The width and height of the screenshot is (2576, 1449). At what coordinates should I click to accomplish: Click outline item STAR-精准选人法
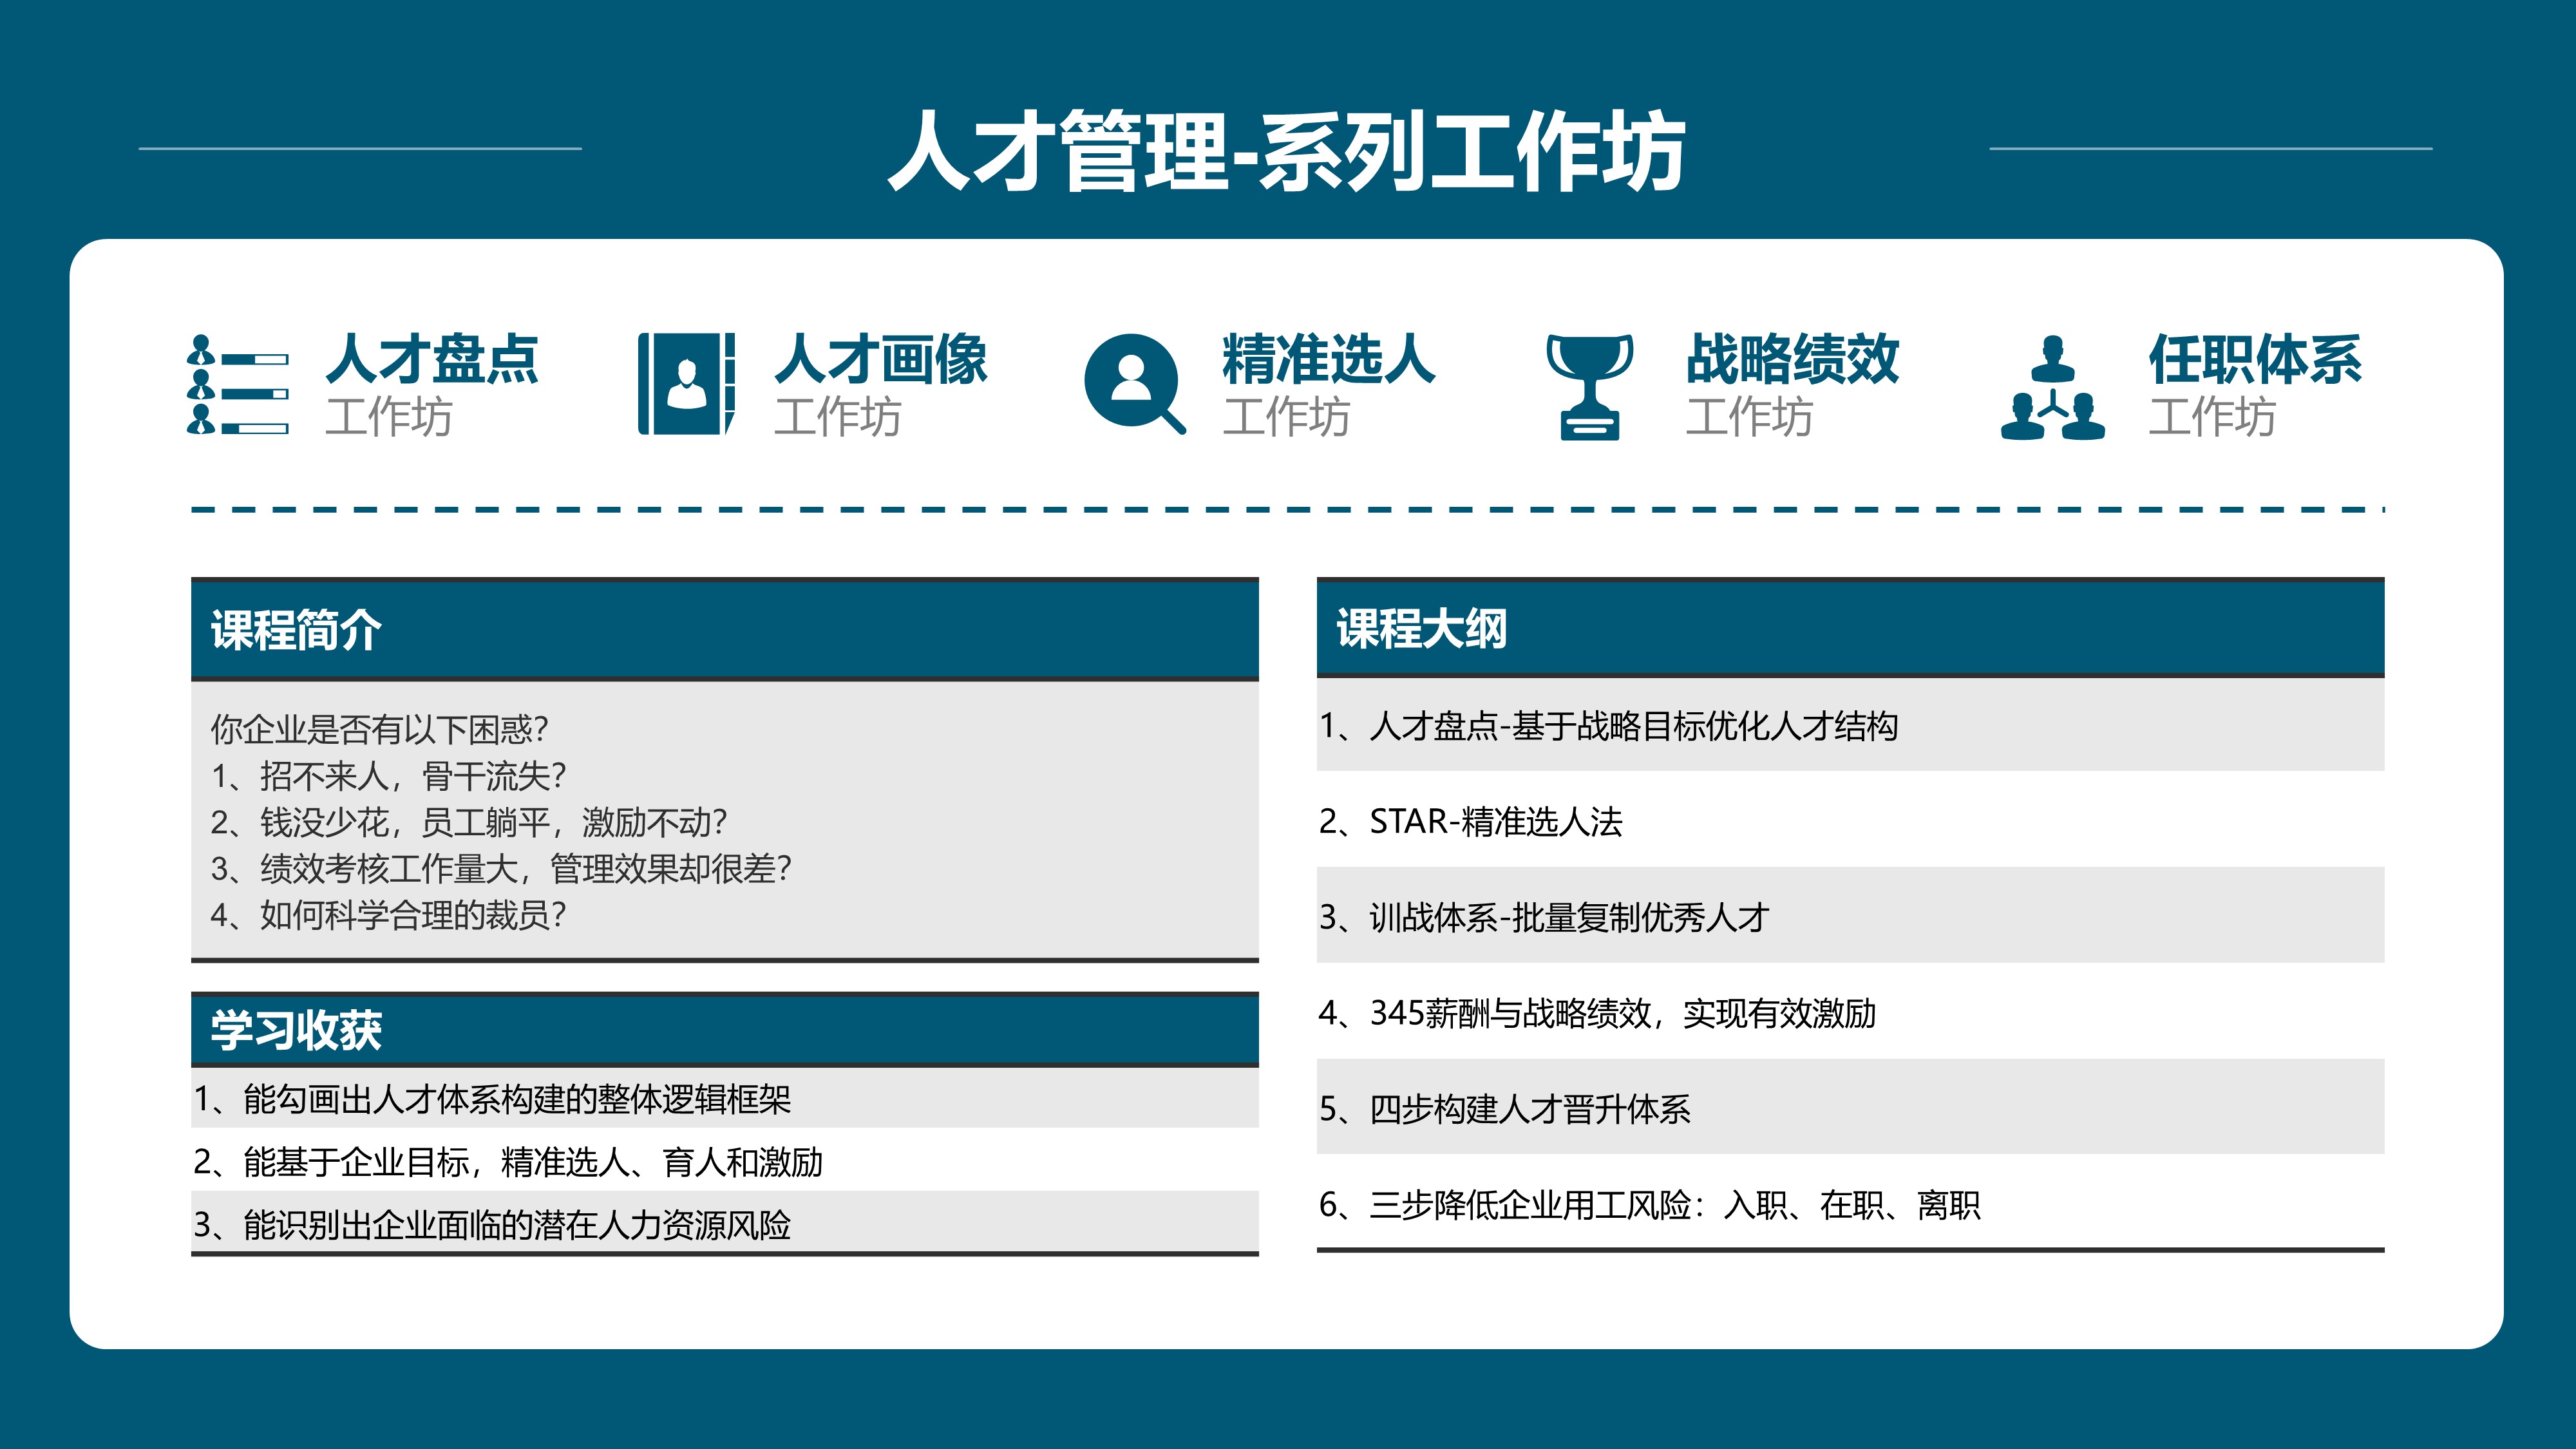(1470, 822)
